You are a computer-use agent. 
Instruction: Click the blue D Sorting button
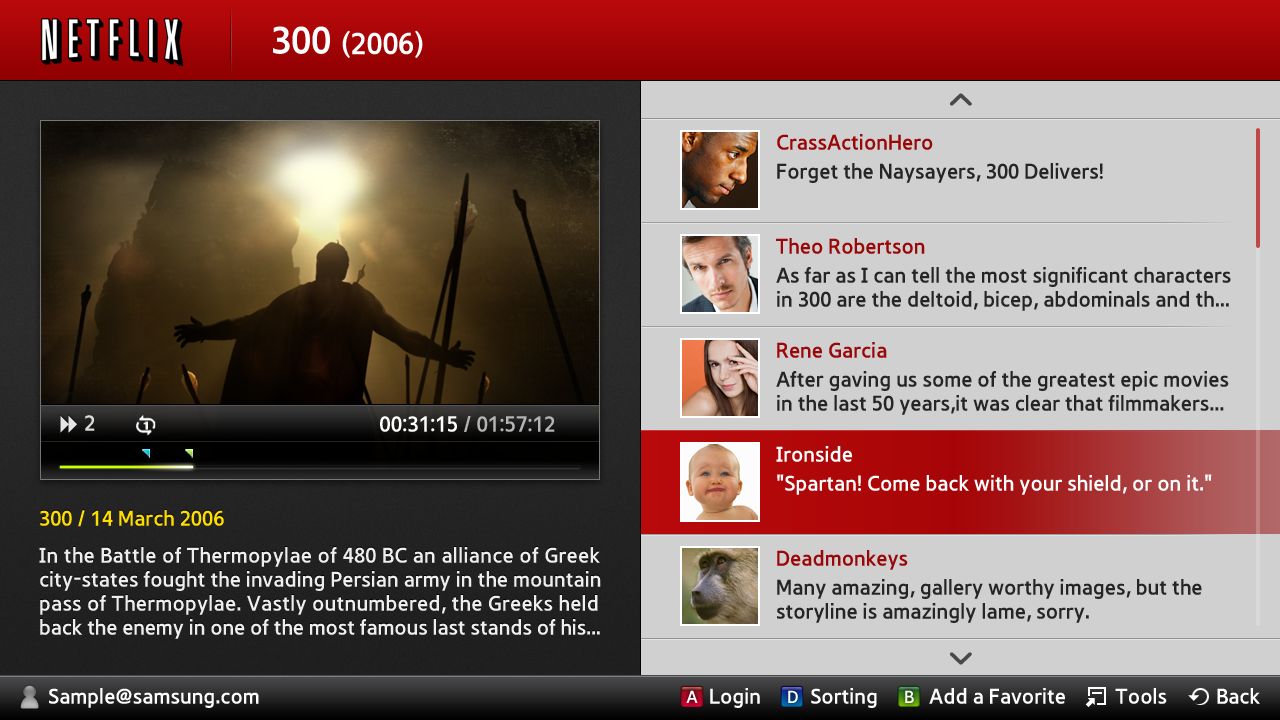(x=829, y=697)
